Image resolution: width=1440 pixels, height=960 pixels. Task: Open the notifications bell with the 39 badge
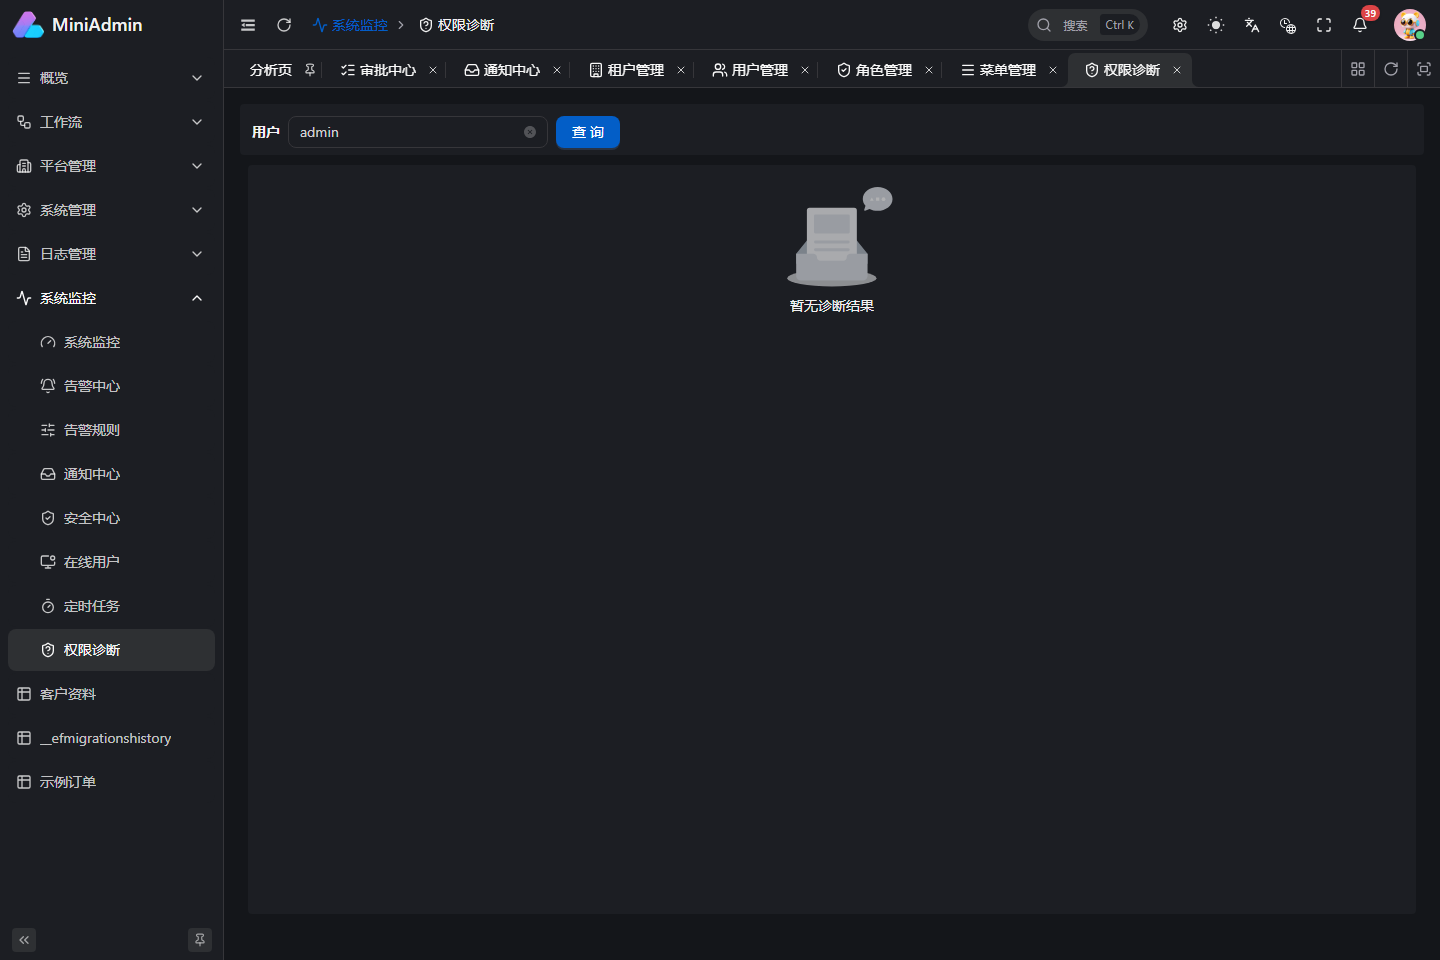coord(1360,25)
